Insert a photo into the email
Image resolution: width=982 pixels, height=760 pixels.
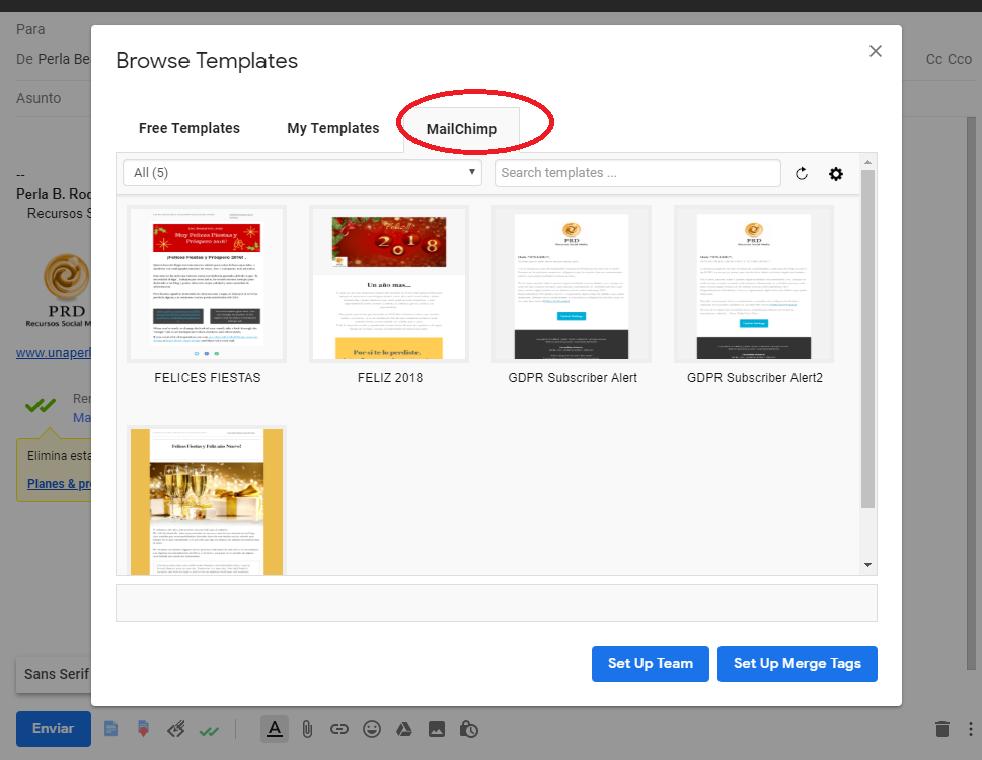(x=436, y=729)
